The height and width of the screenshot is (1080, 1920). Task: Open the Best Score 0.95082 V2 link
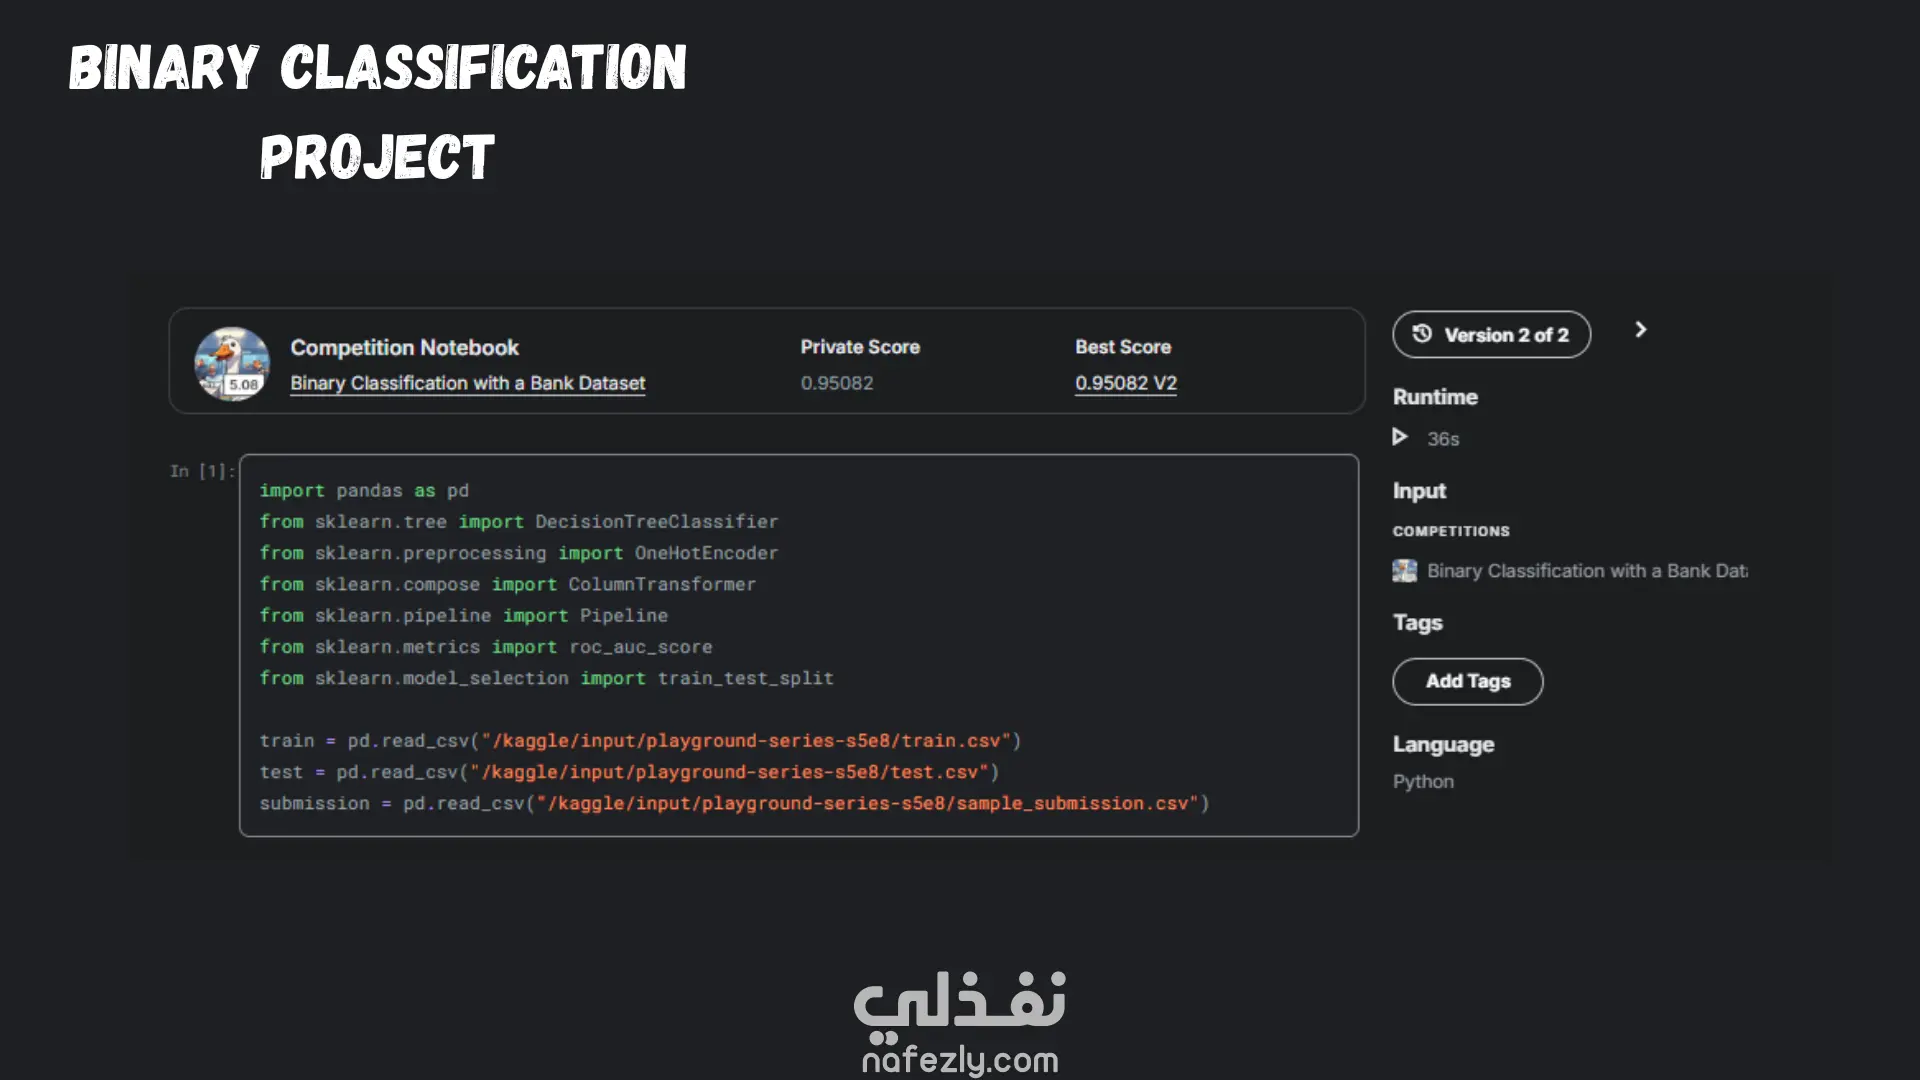tap(1125, 383)
